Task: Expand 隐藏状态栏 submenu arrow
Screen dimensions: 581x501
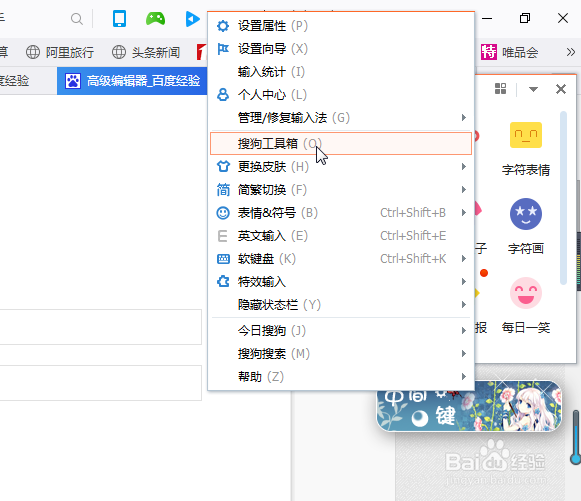Action: [464, 305]
